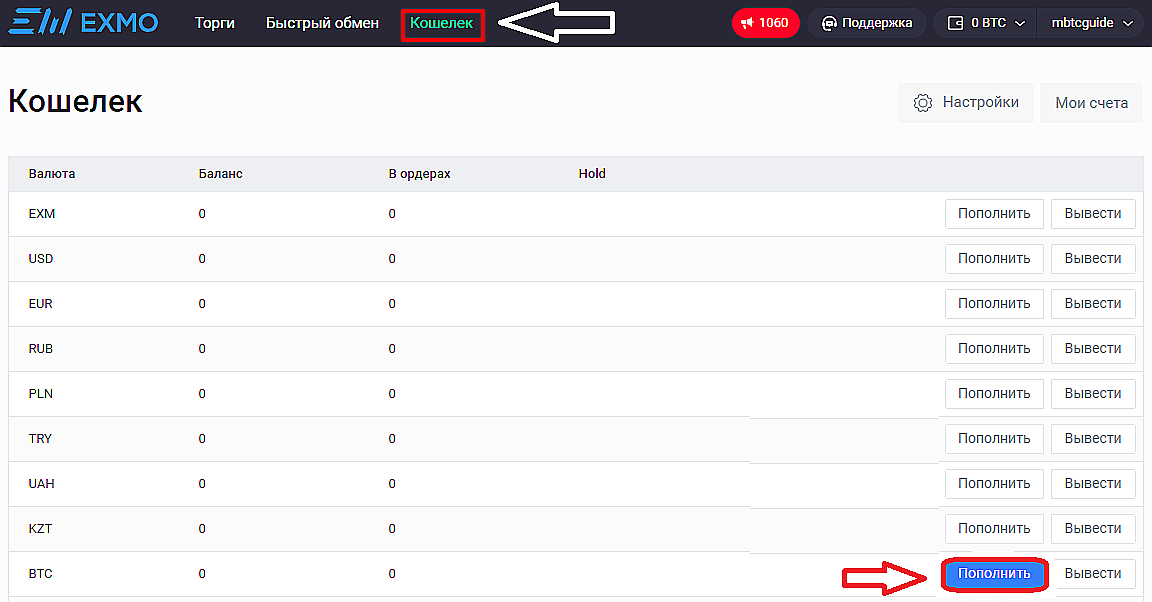Image resolution: width=1152 pixels, height=602 pixels.
Task: Top up RUB with Пополнить
Action: [994, 348]
